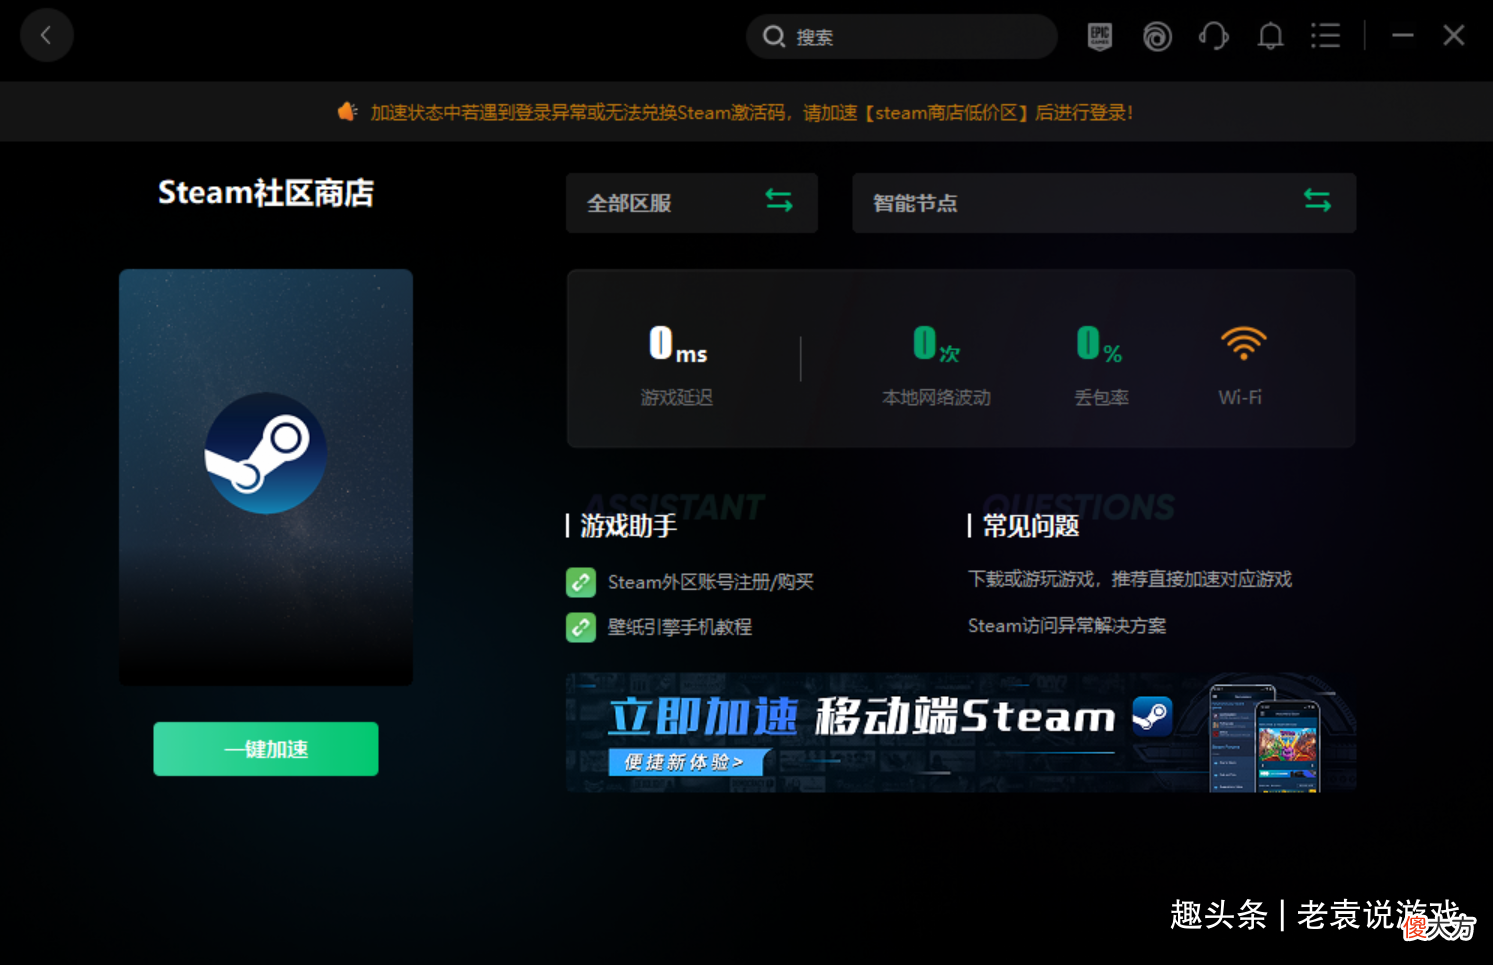1493x965 pixels.
Task: Click the orange Steam login warning notice
Action: point(751,112)
